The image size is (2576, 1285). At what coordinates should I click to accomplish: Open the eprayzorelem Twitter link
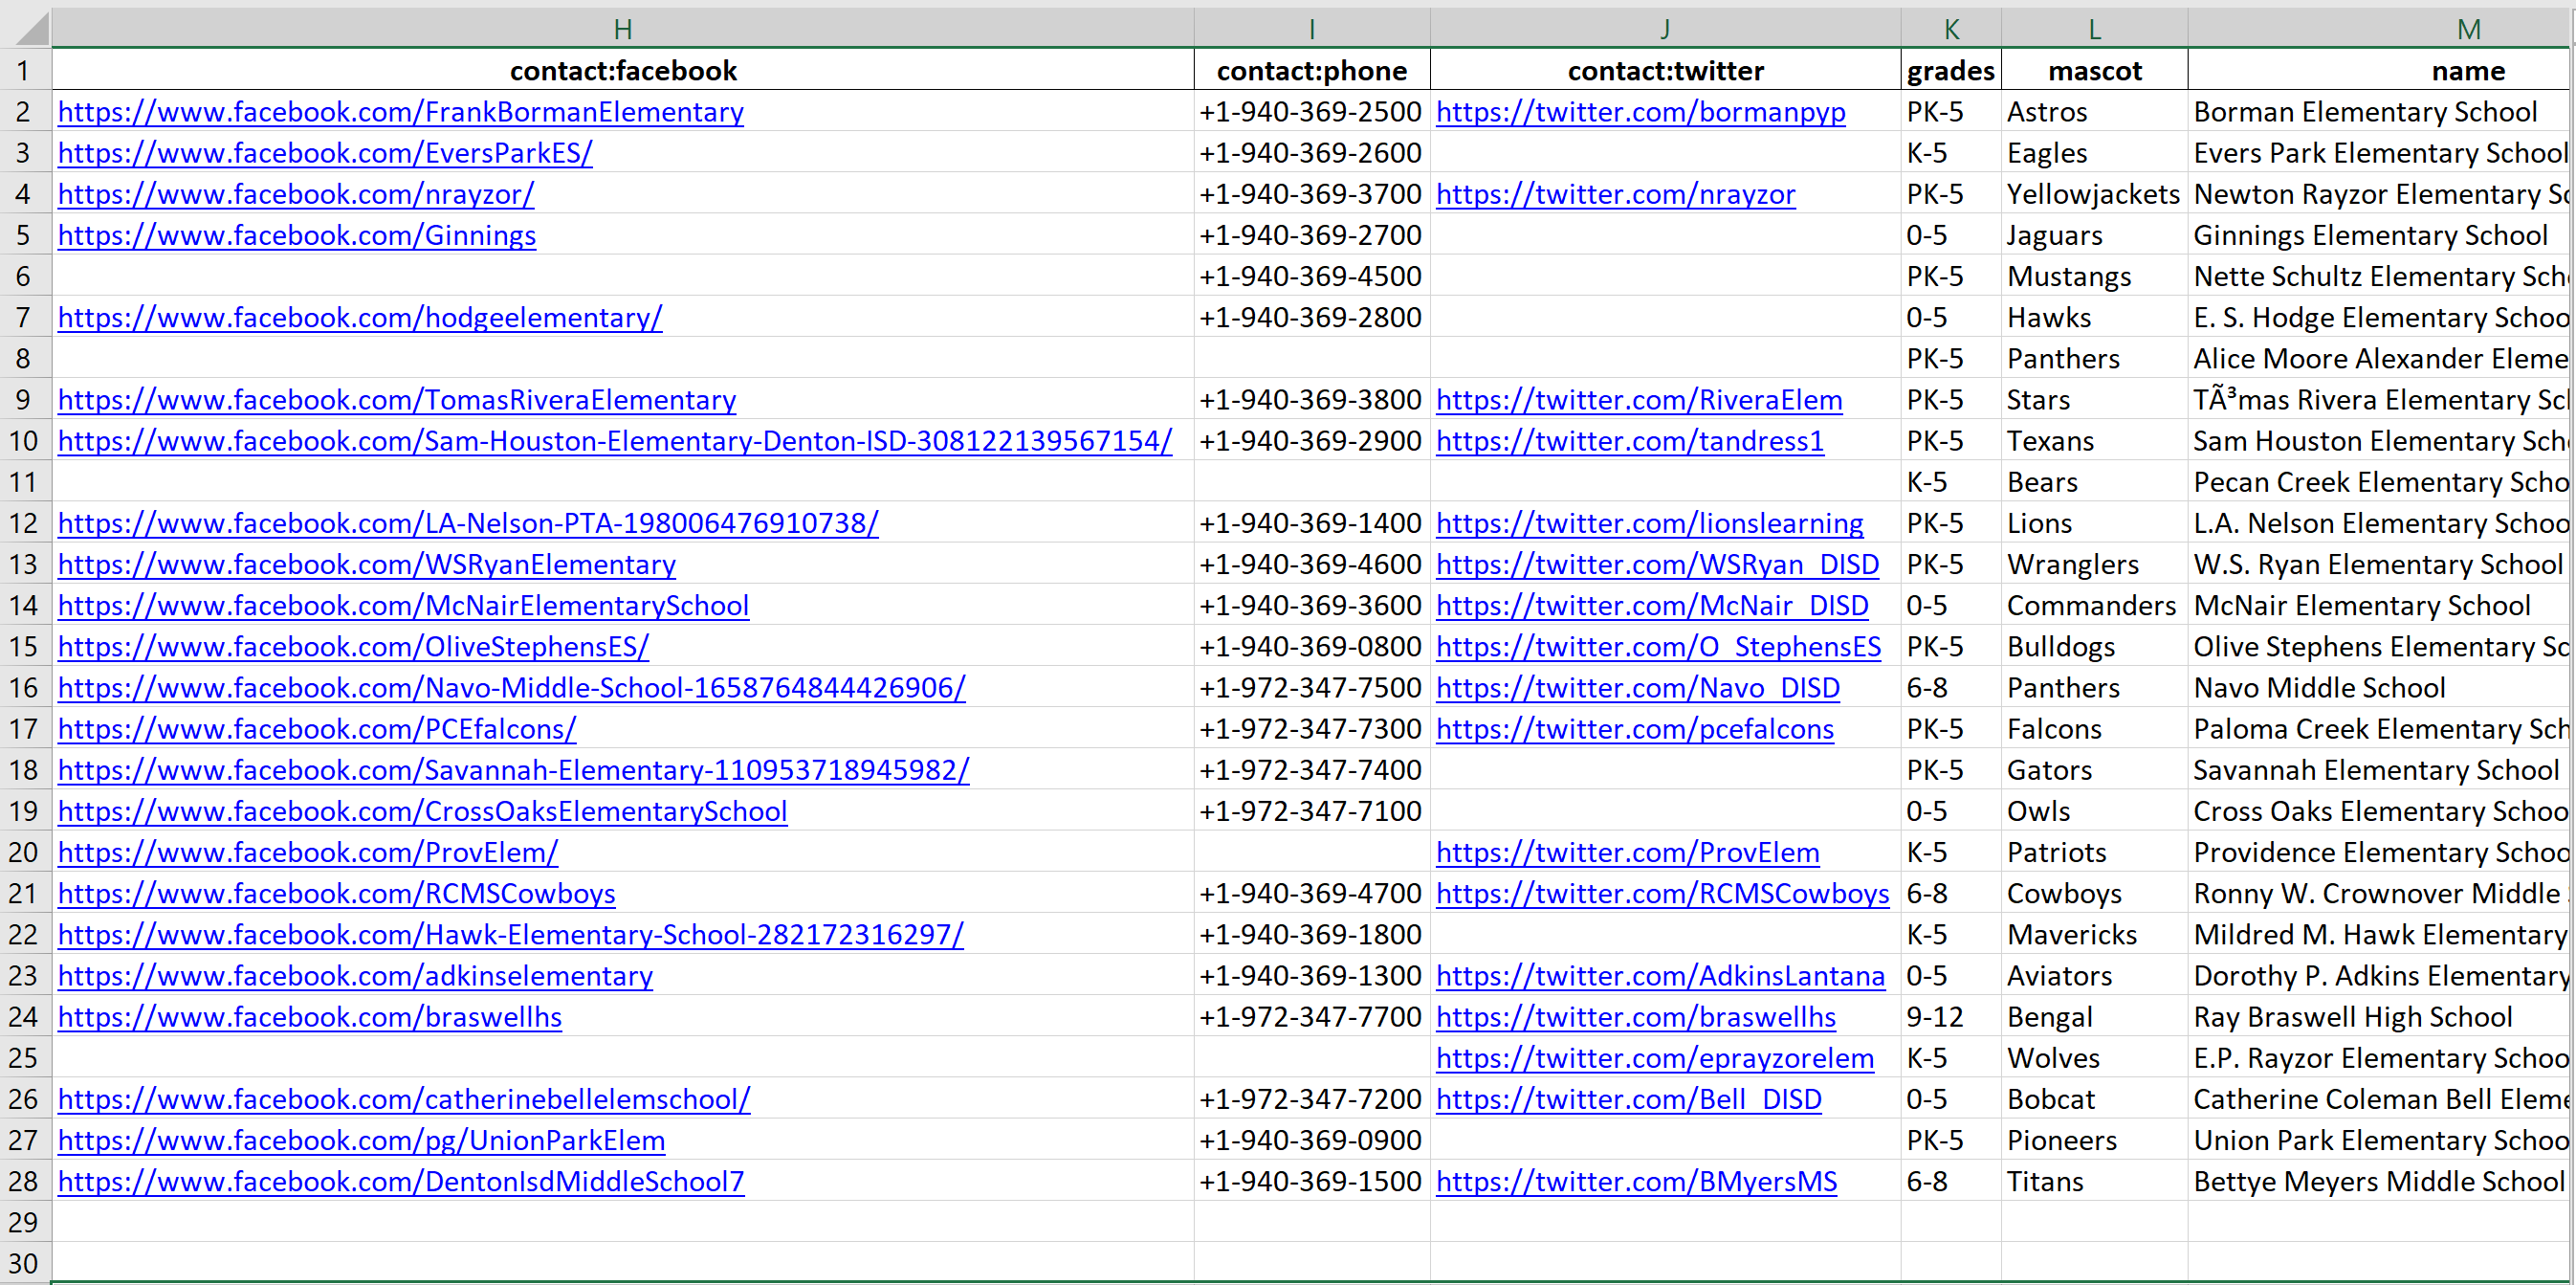coord(1655,1059)
